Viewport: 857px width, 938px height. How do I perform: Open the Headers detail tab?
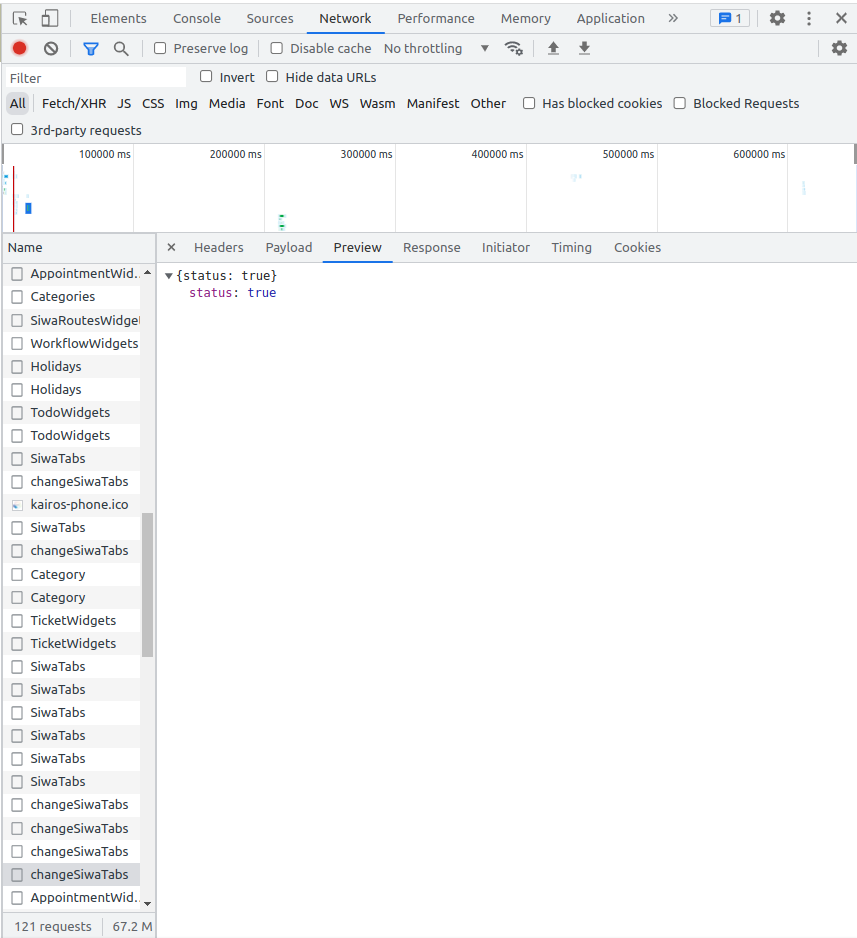tap(218, 248)
